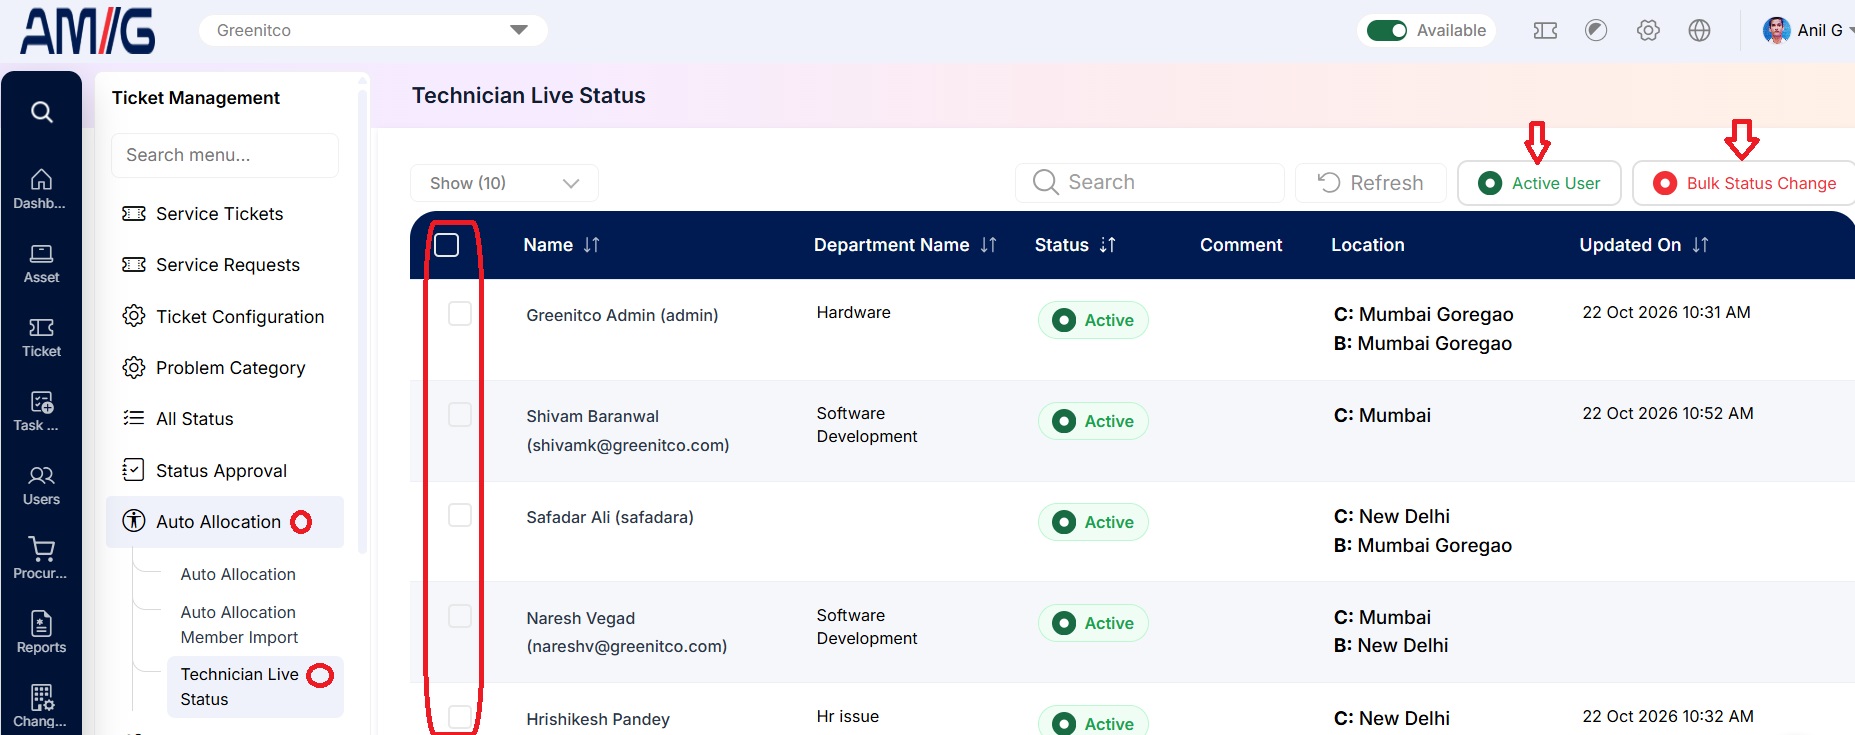
Task: Open Ticket Configuration menu item
Action: point(239,317)
